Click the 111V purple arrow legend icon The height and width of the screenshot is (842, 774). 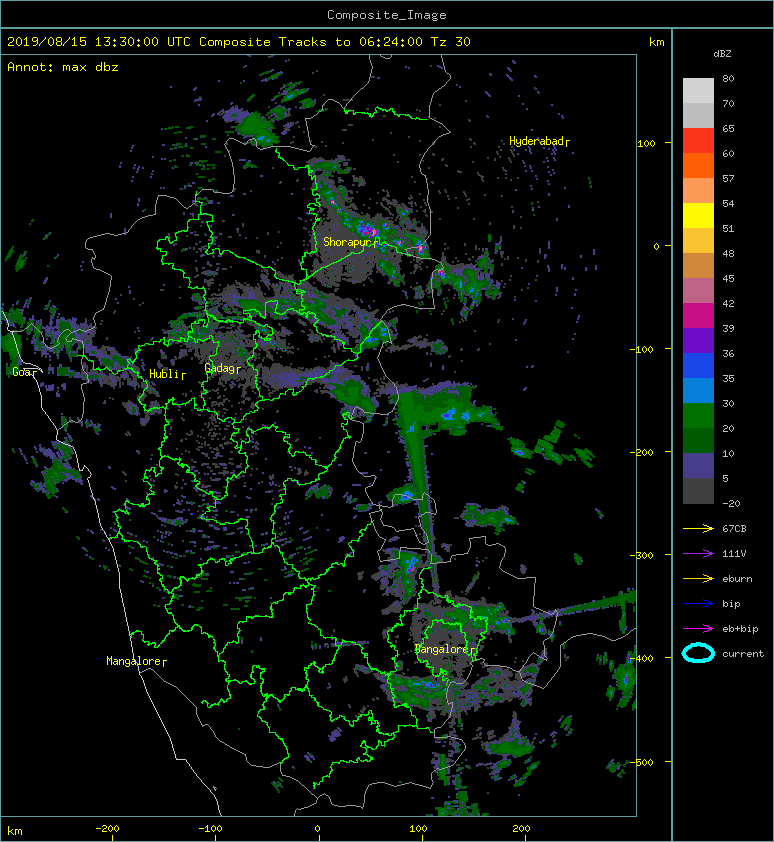[x=698, y=554]
